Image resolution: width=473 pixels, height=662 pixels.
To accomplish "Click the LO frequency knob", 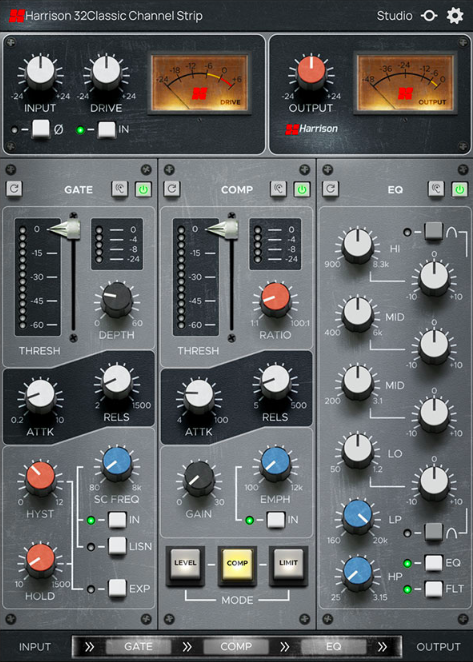I will pos(358,451).
